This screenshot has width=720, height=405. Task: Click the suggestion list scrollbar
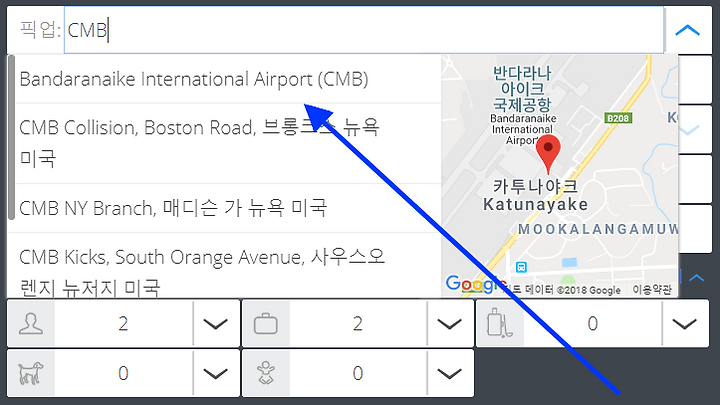coord(11,137)
